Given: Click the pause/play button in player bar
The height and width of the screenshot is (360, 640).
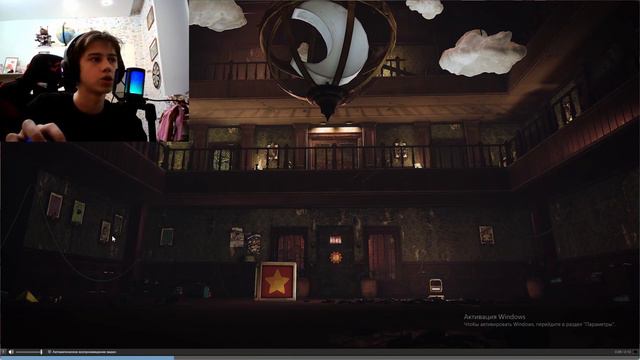Looking at the screenshot, I should point(3,352).
